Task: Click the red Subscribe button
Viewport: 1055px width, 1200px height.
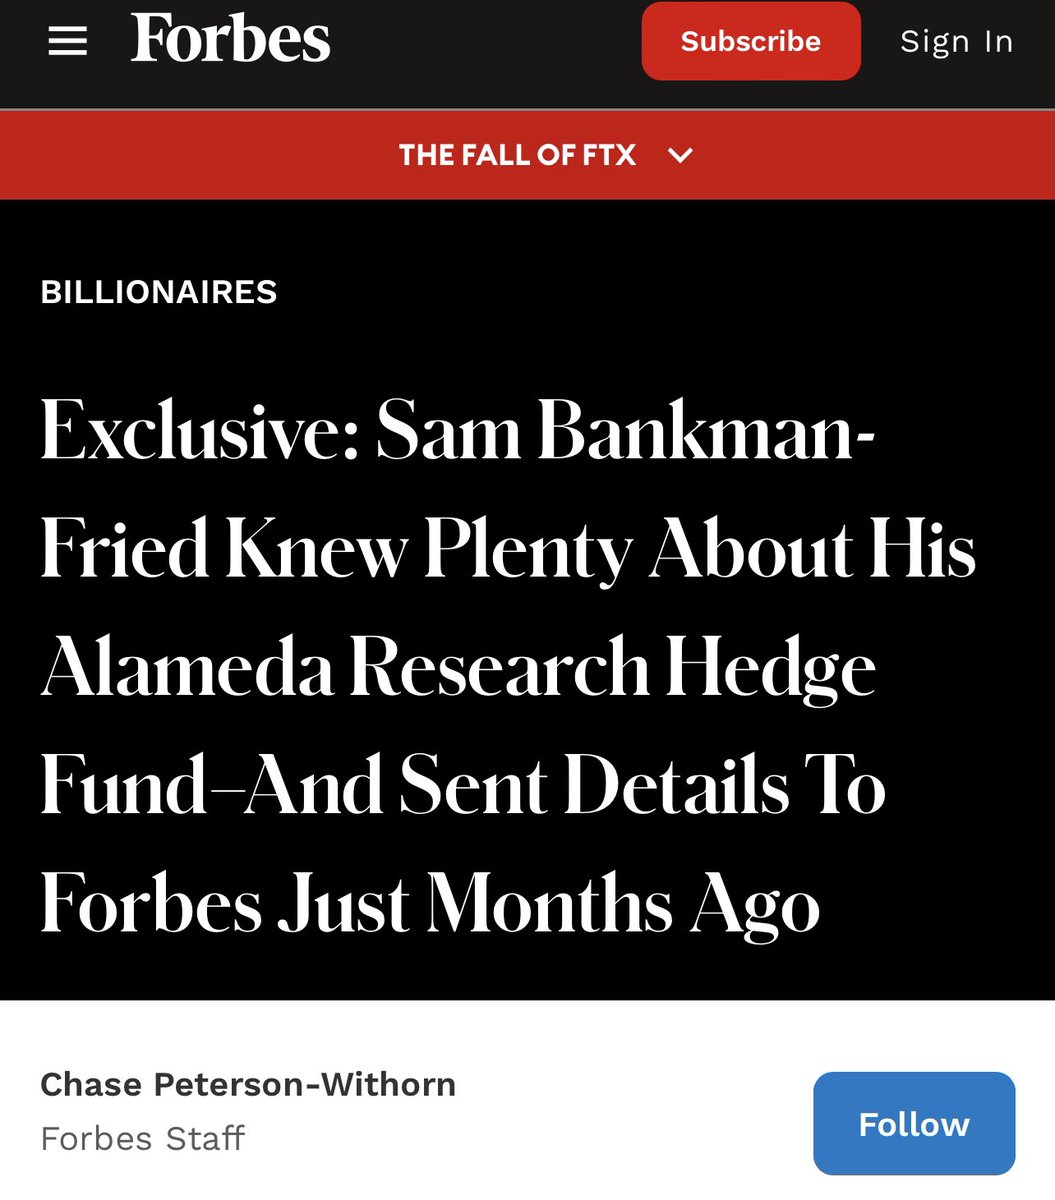Action: [x=751, y=41]
